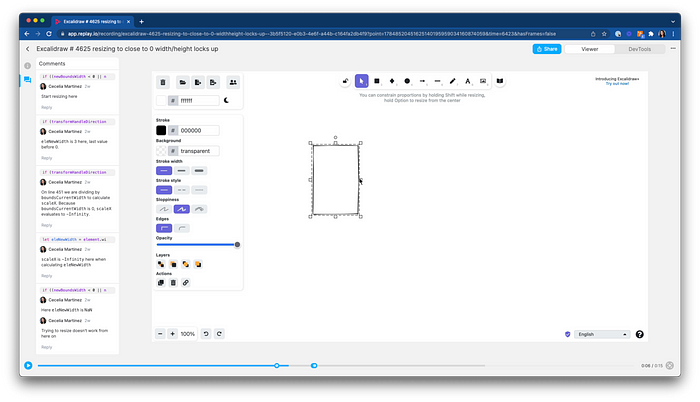Click the Send backward layer icon
Image resolution: width=700 pixels, height=402 pixels.
coord(173,264)
